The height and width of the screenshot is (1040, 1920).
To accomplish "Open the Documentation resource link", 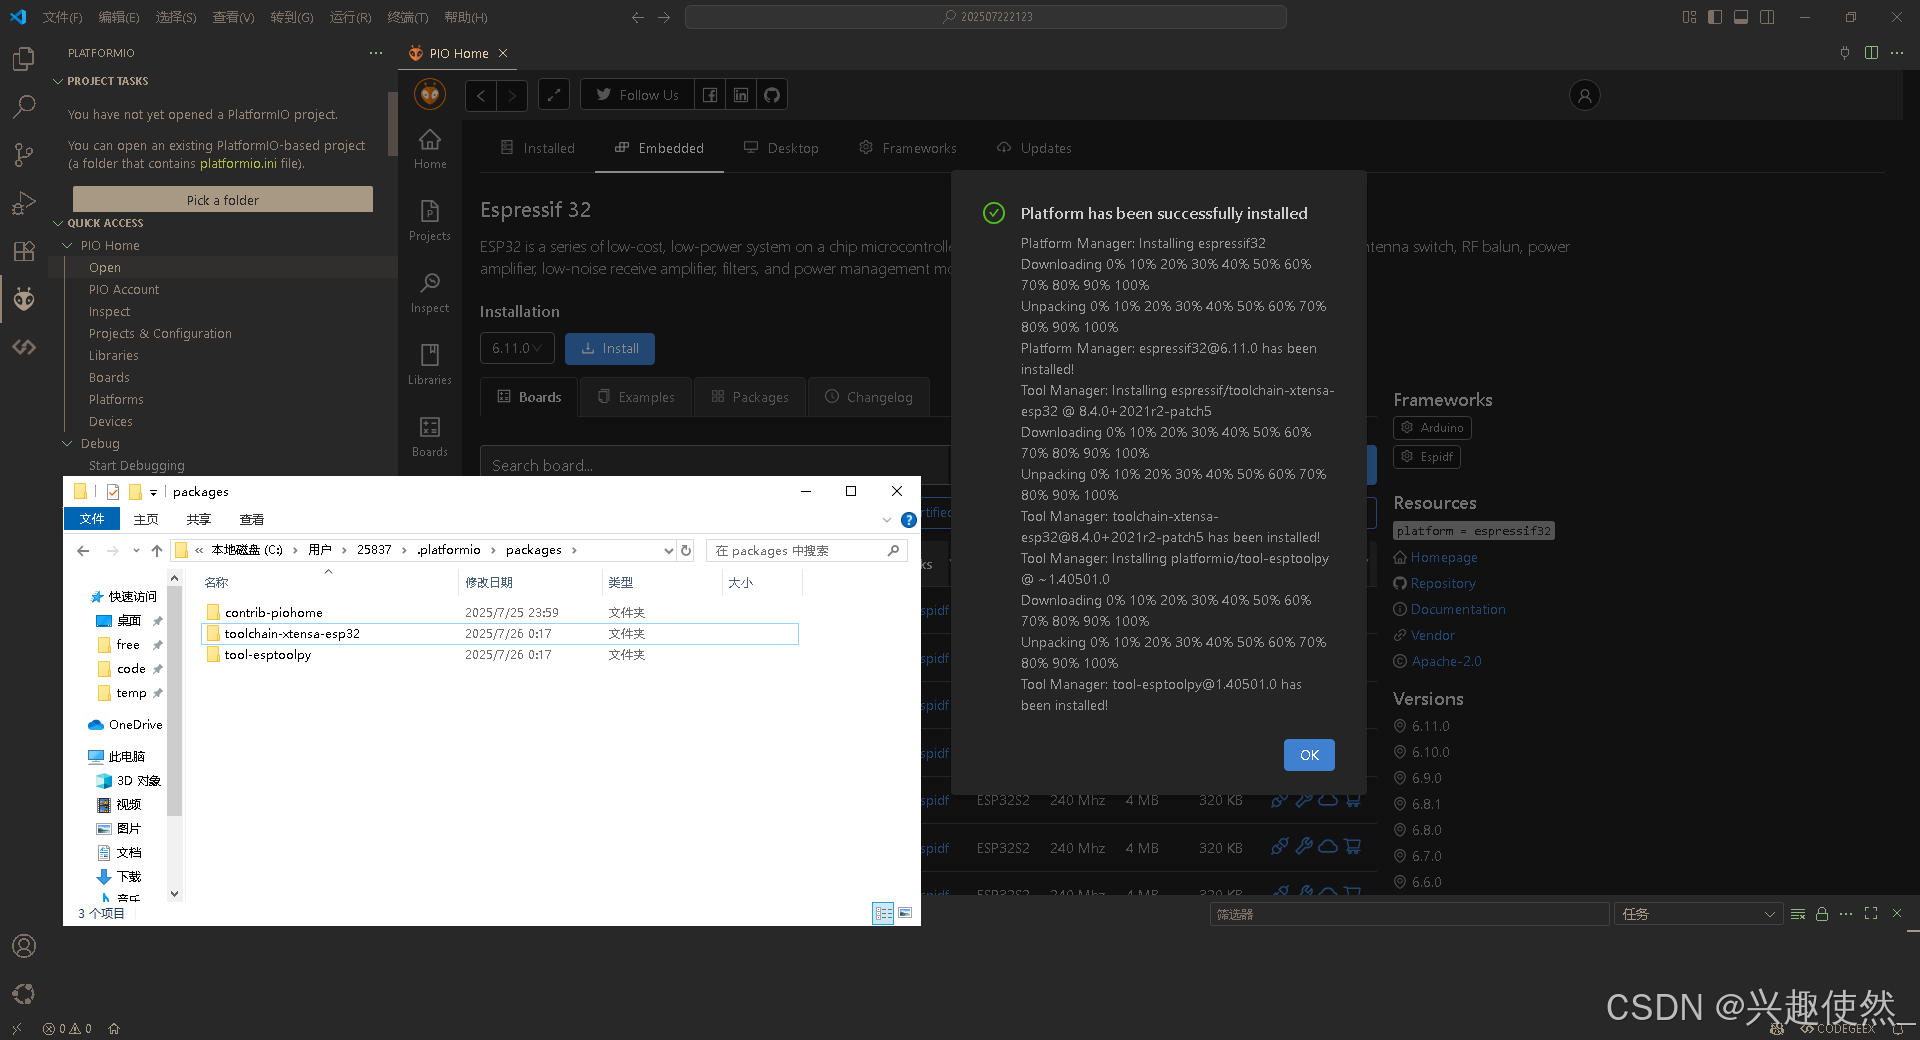I will pos(1458,609).
